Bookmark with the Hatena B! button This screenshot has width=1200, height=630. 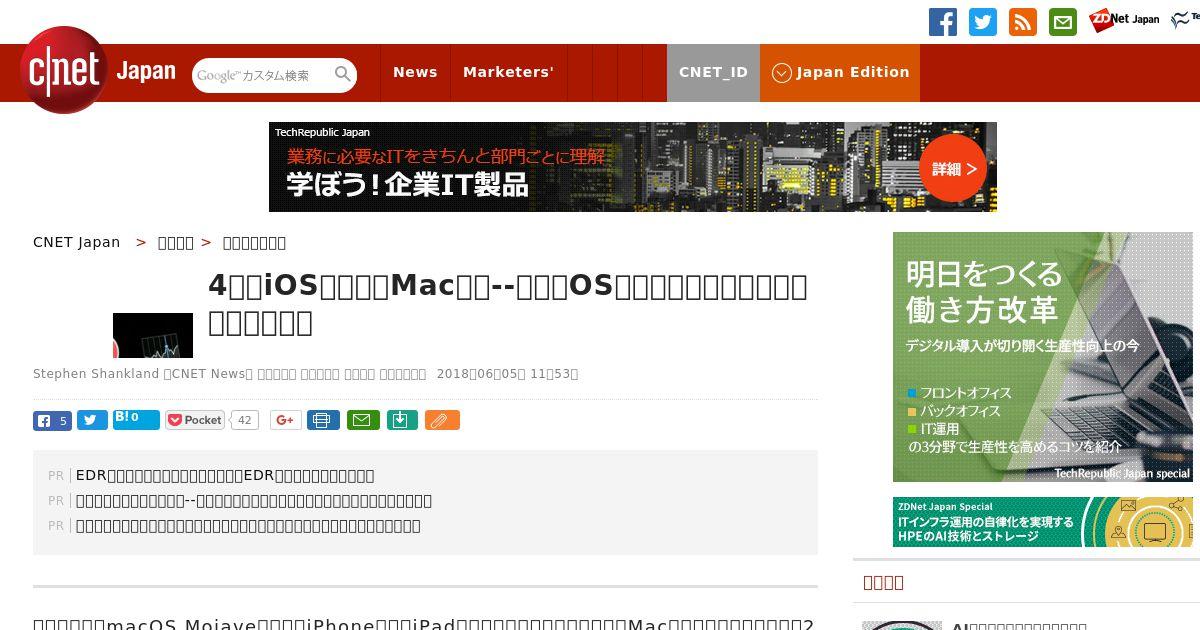click(136, 419)
